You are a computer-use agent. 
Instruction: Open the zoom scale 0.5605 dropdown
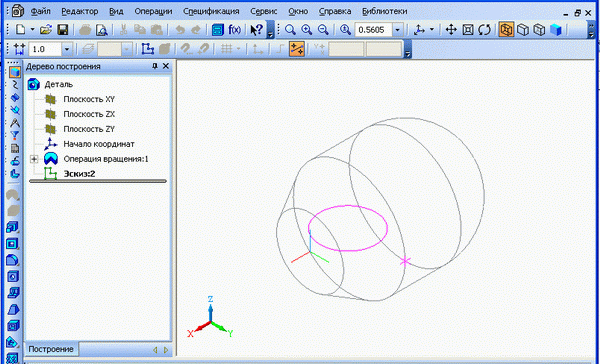pyautogui.click(x=398, y=30)
